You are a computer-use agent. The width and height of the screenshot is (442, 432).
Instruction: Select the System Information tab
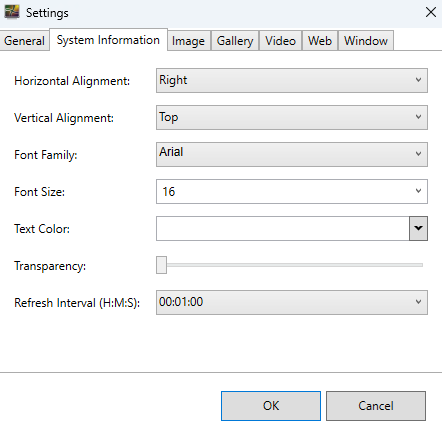pos(108,40)
